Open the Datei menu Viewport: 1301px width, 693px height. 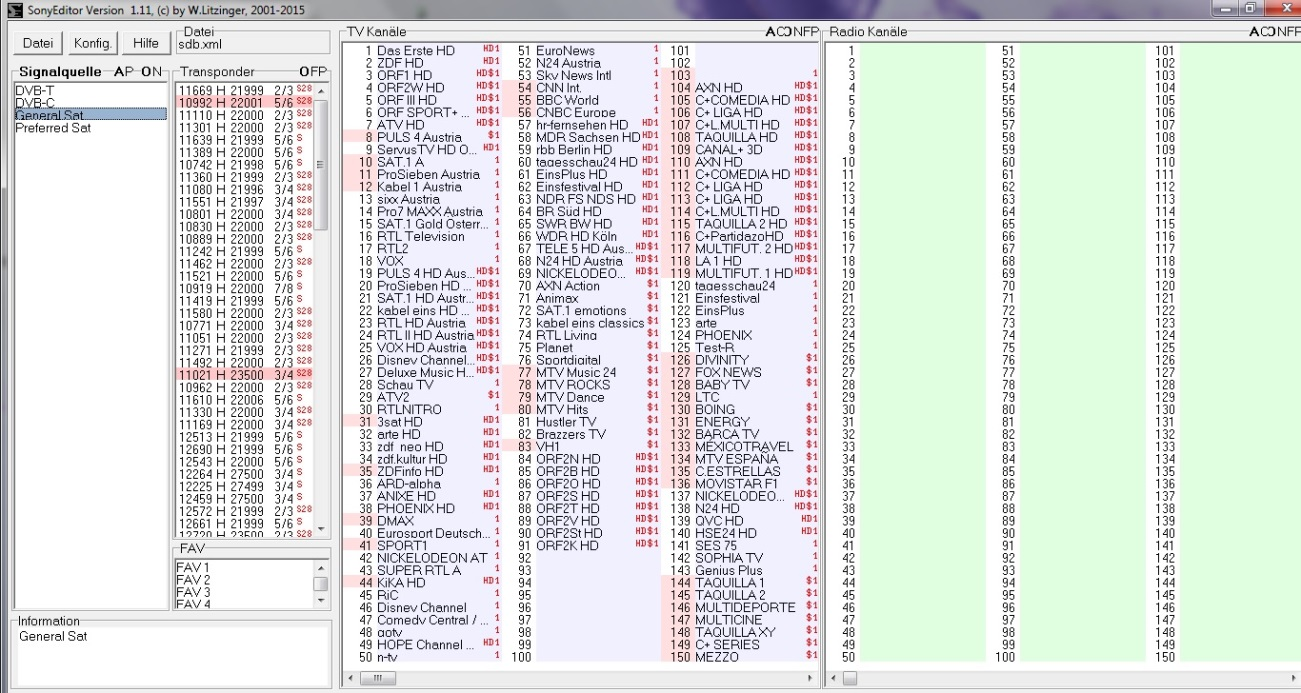38,44
